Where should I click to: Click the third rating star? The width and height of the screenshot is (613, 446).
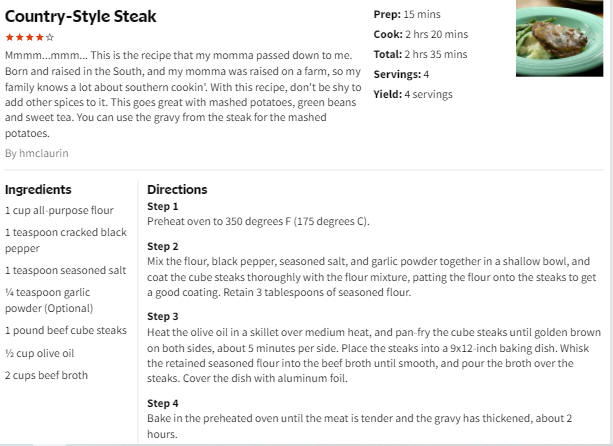pyautogui.click(x=30, y=38)
